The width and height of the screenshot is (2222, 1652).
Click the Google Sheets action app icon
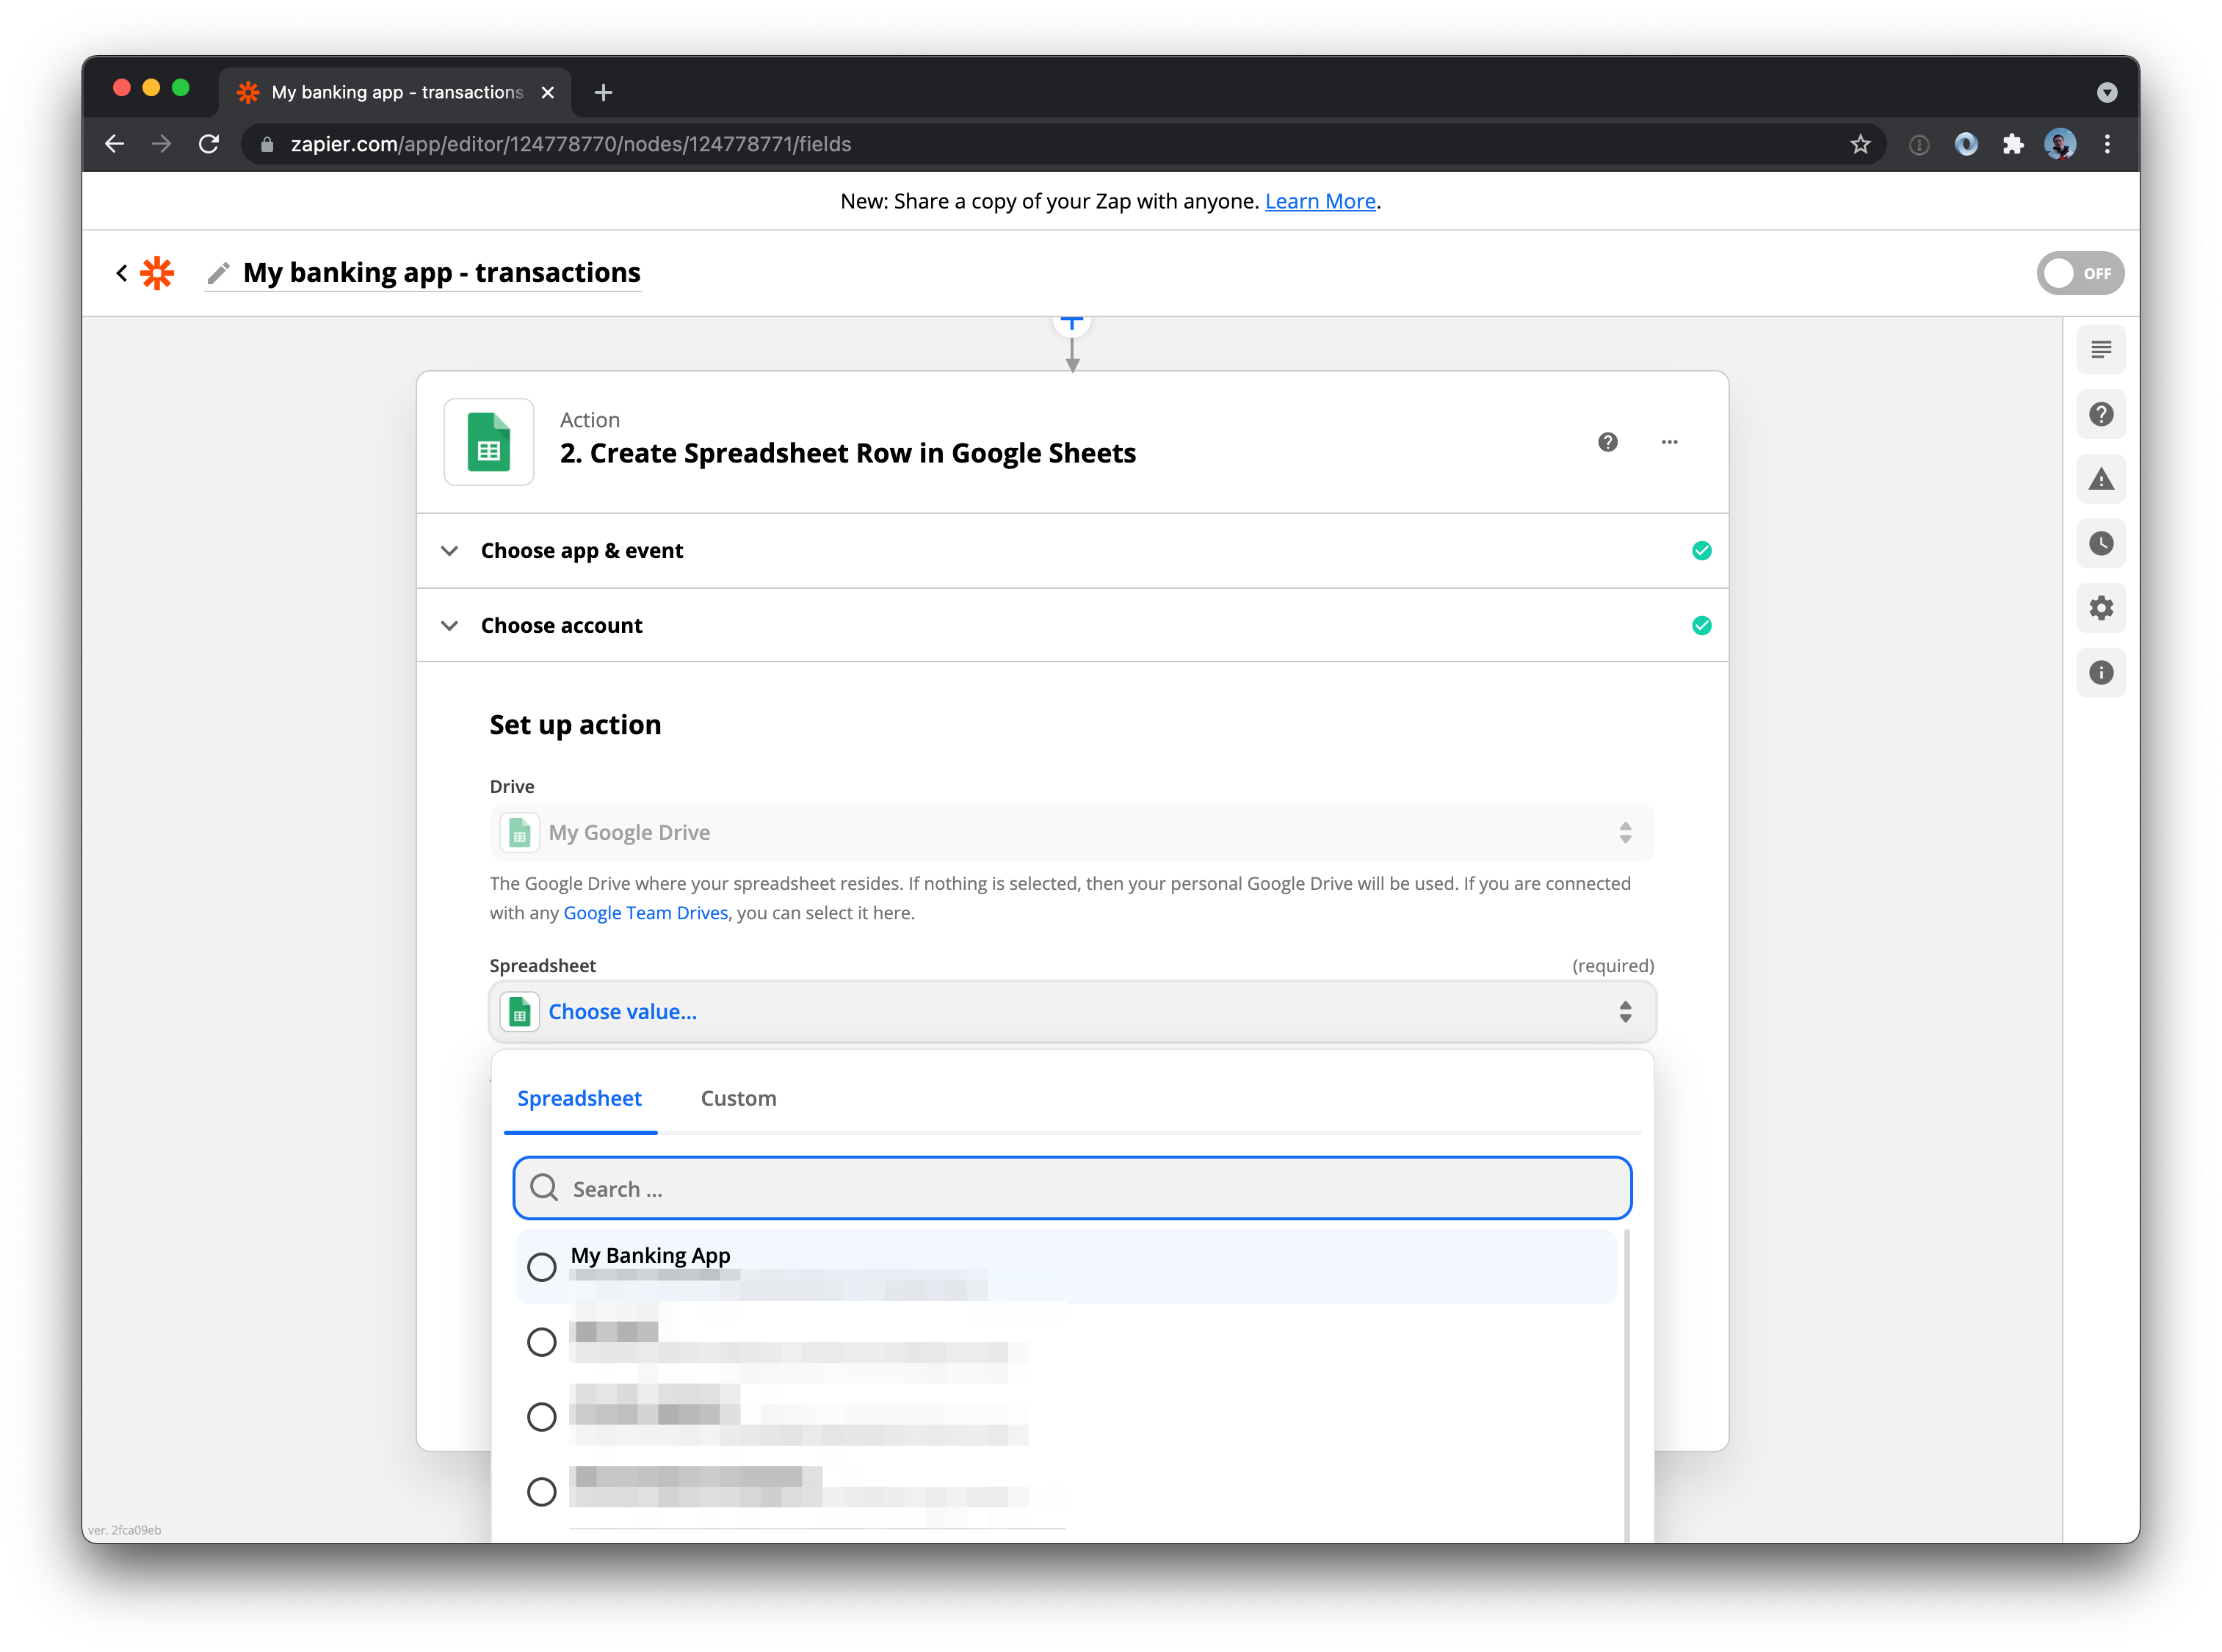[489, 442]
